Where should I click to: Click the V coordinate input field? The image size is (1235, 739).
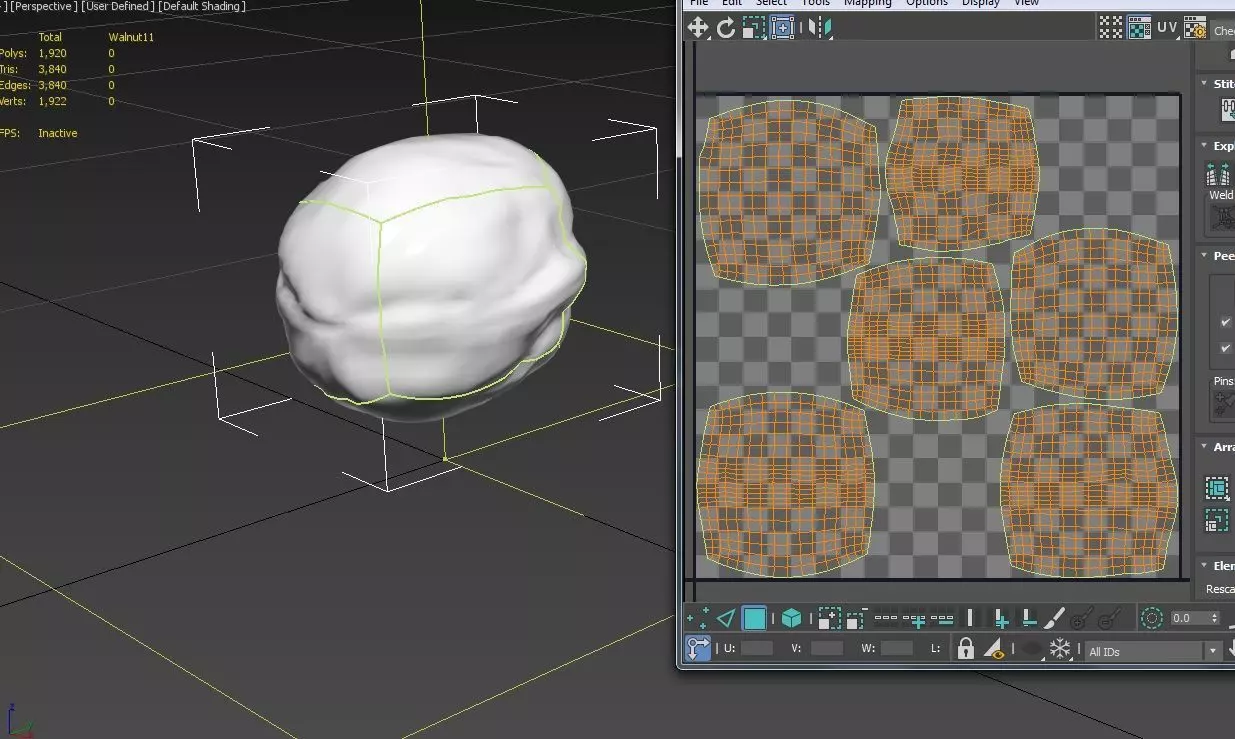pyautogui.click(x=827, y=648)
